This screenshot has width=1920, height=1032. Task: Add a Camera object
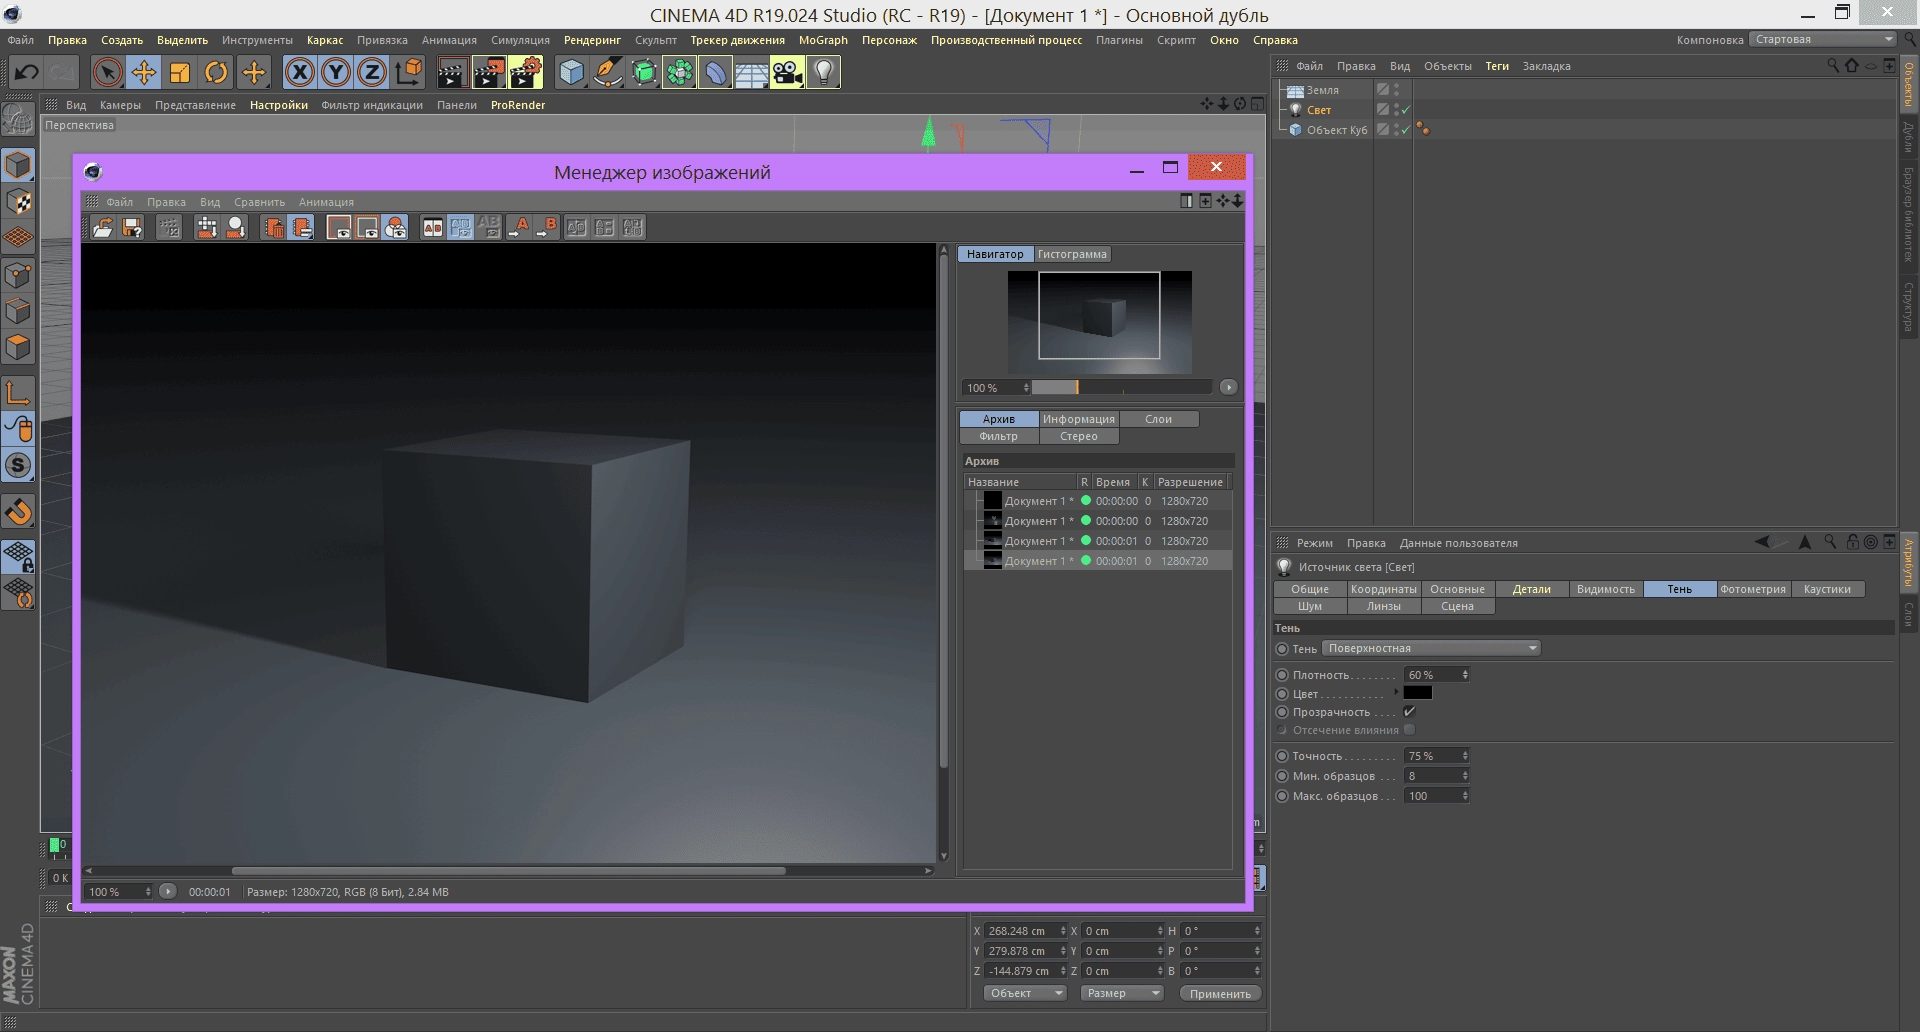787,72
